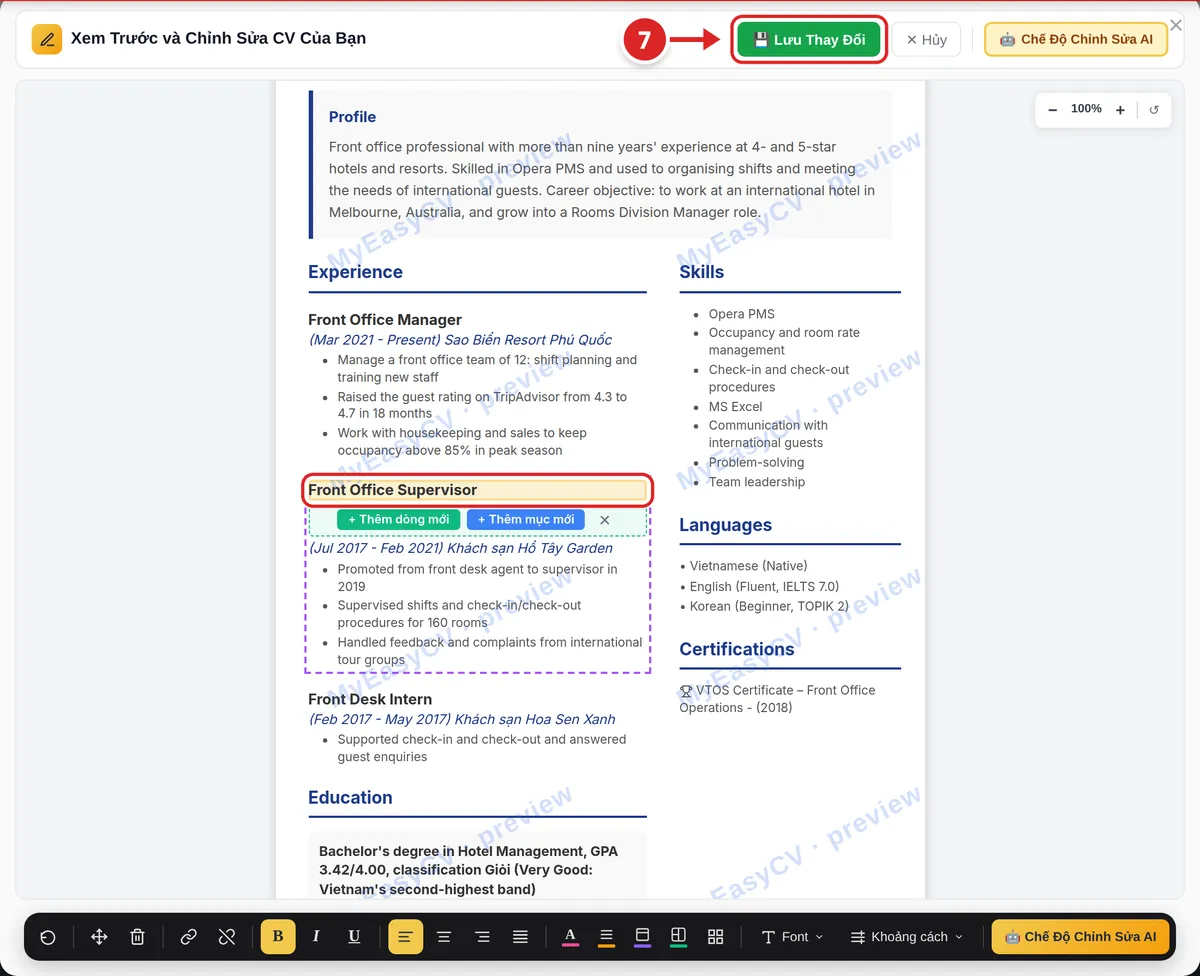Remove the link with the unlink icon
This screenshot has height=976, width=1200.
tap(227, 937)
